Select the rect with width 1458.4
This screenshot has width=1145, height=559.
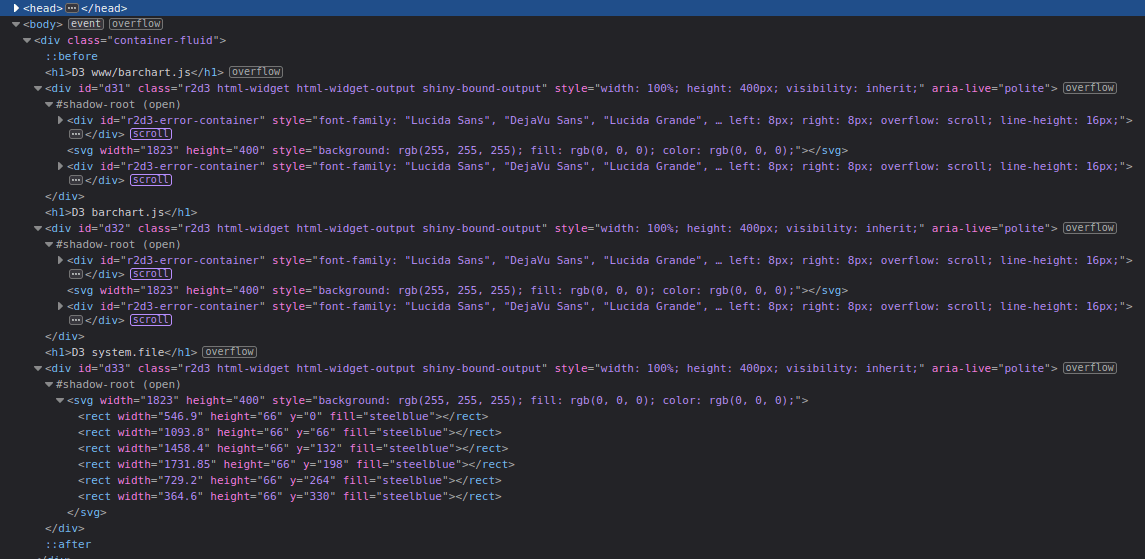[x=293, y=449]
